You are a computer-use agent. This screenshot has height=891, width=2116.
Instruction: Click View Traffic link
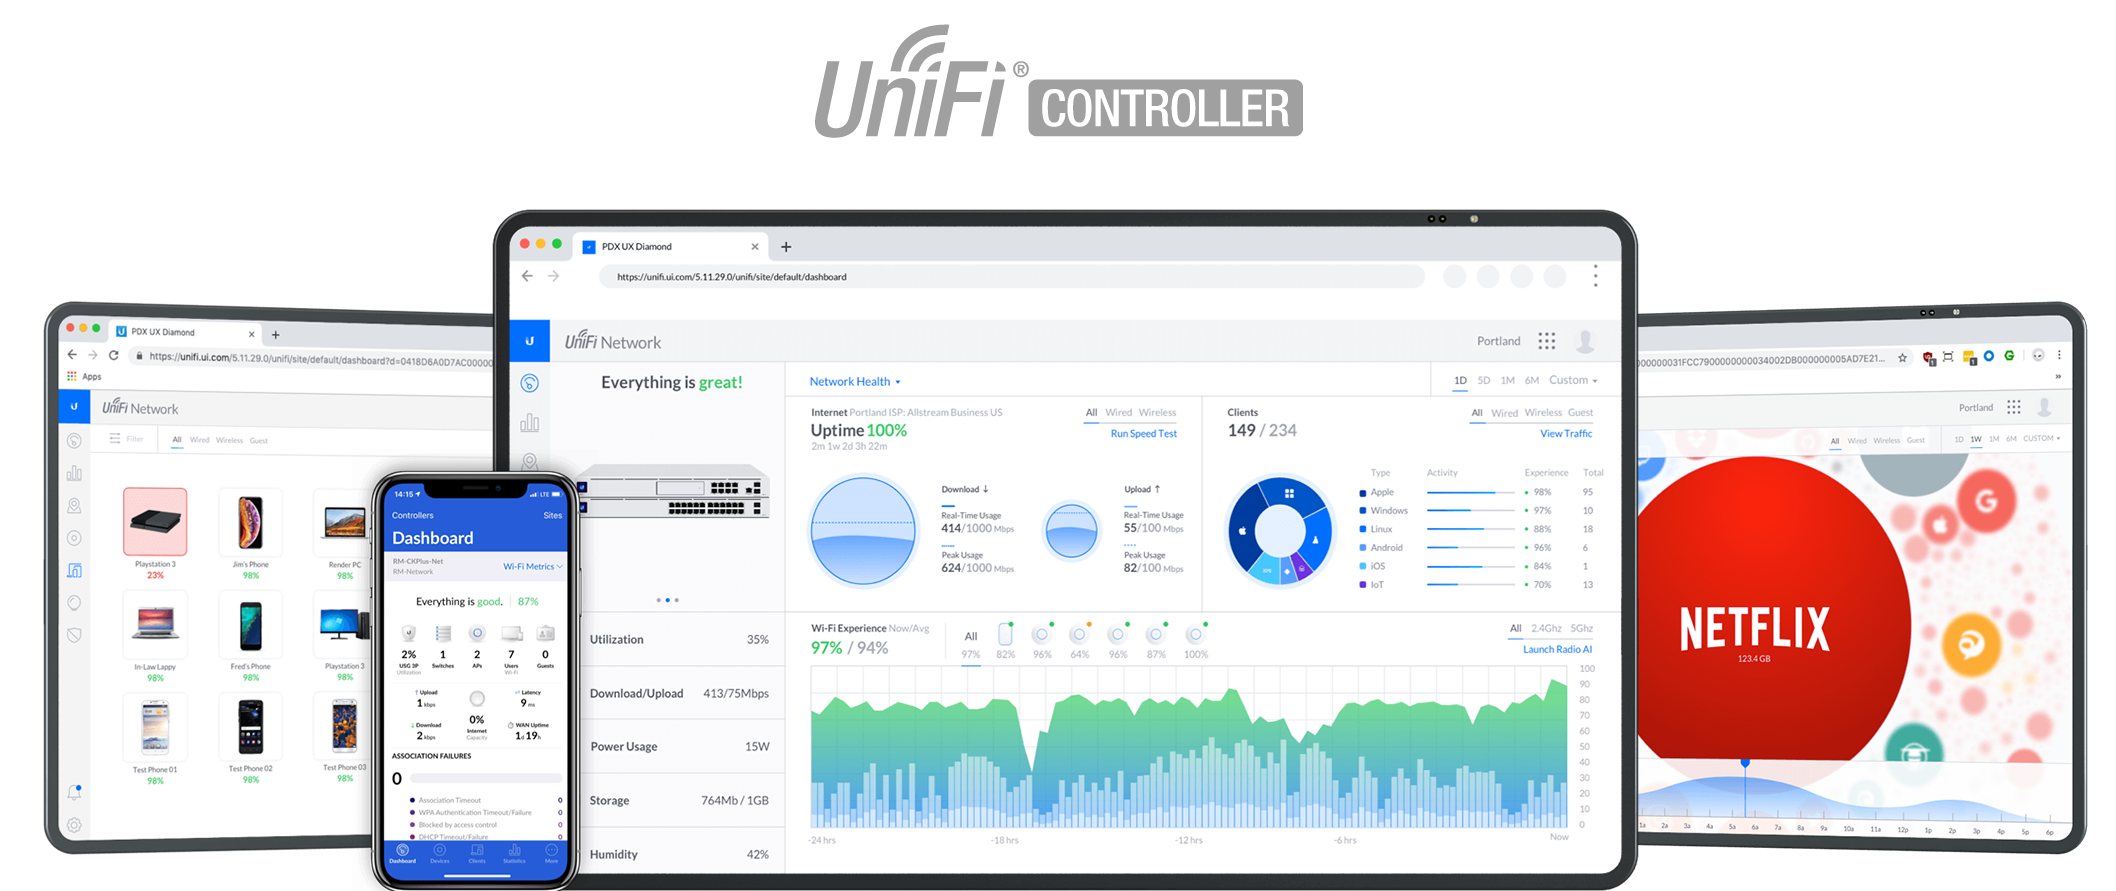coord(1566,433)
